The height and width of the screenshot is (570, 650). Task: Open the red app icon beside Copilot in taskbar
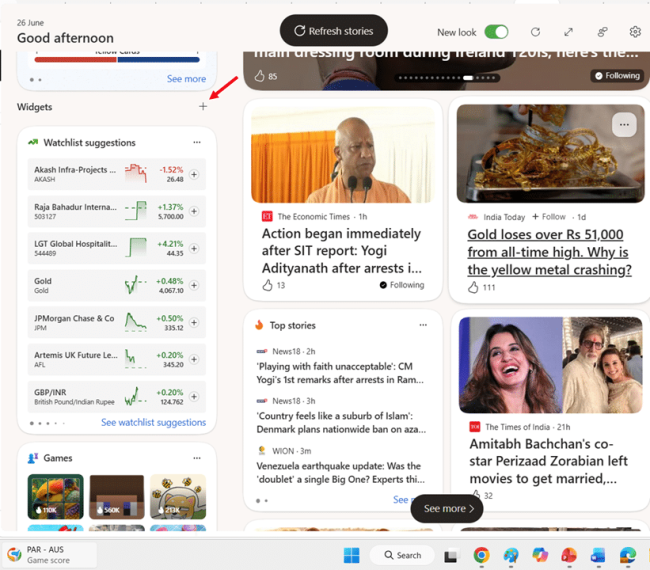[x=569, y=555]
